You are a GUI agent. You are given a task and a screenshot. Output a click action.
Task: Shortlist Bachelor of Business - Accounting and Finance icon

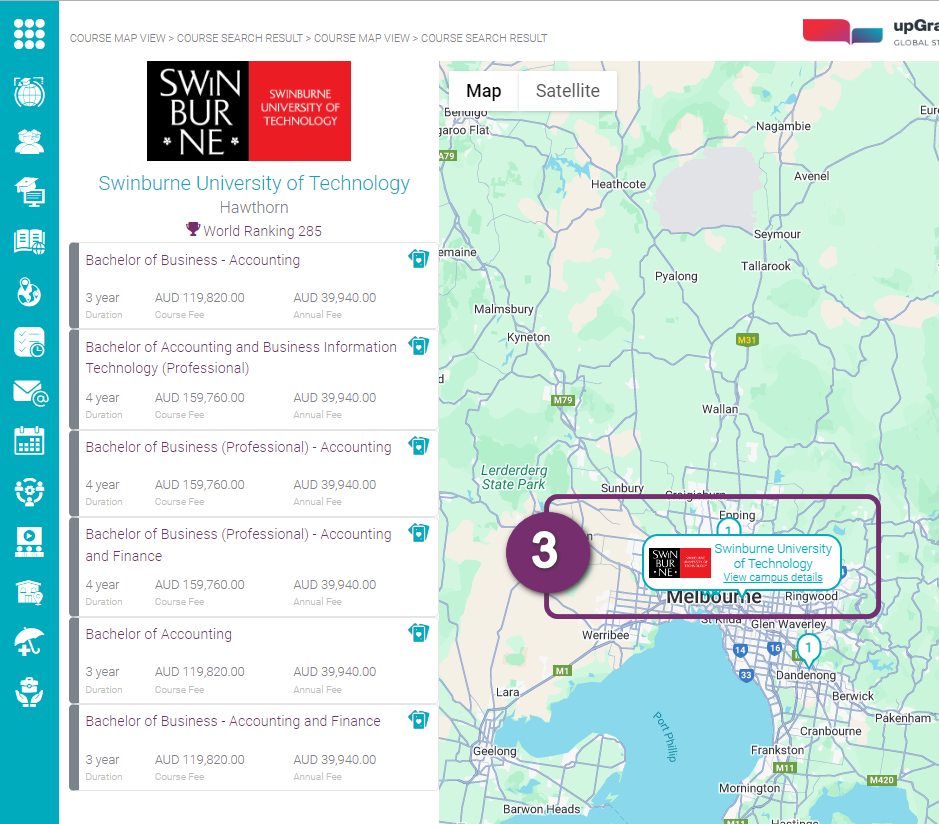418,720
